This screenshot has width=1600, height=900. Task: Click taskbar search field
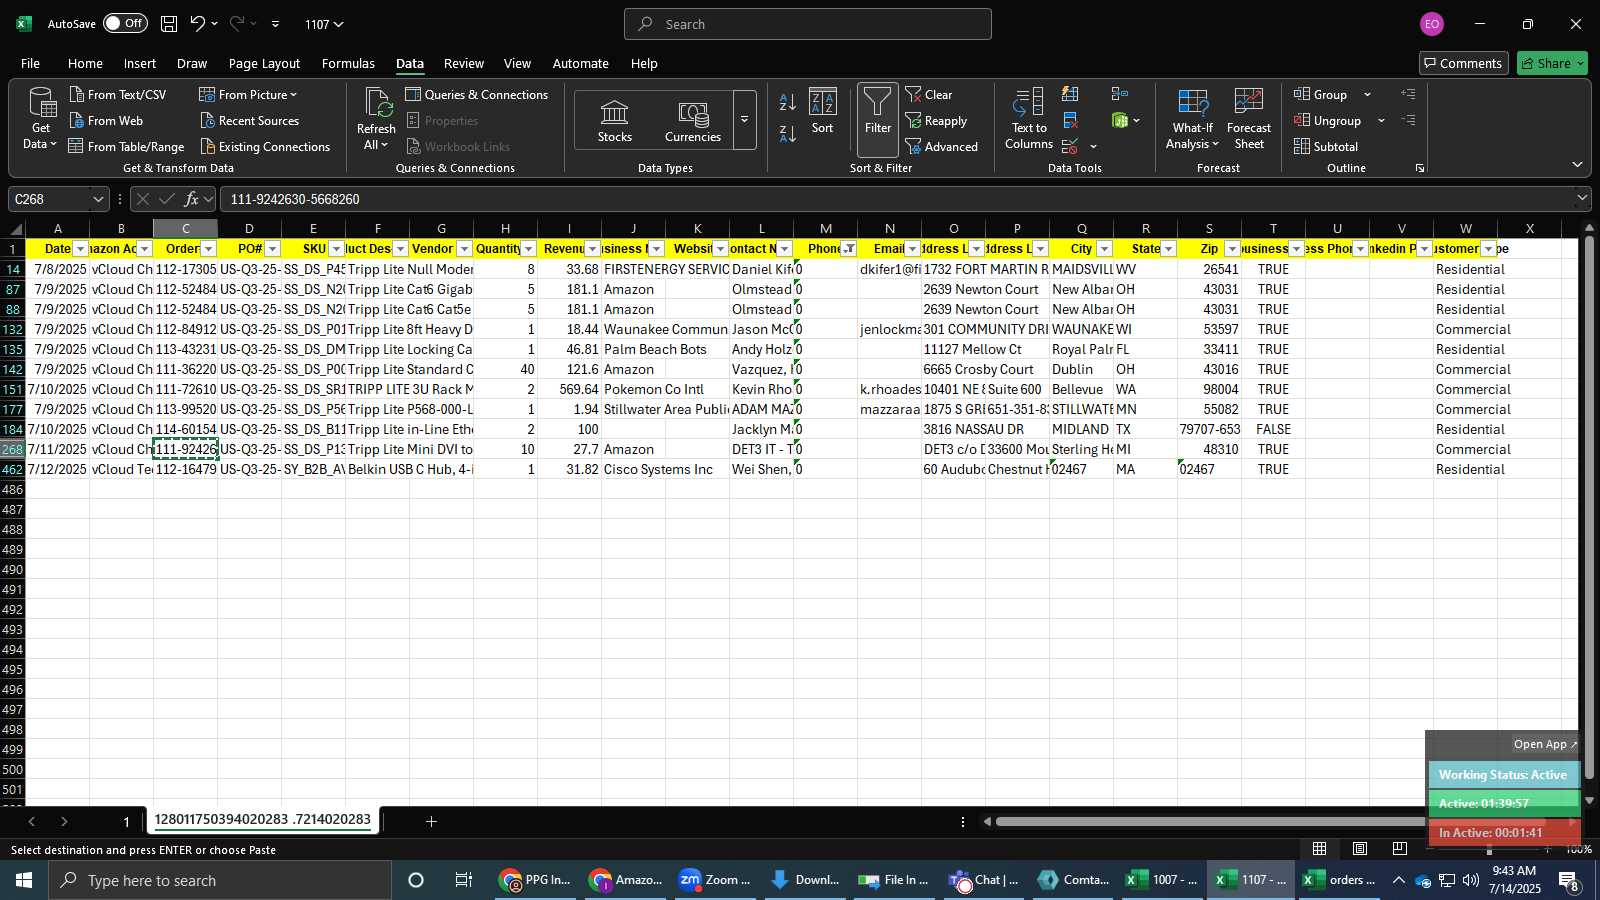(x=220, y=880)
